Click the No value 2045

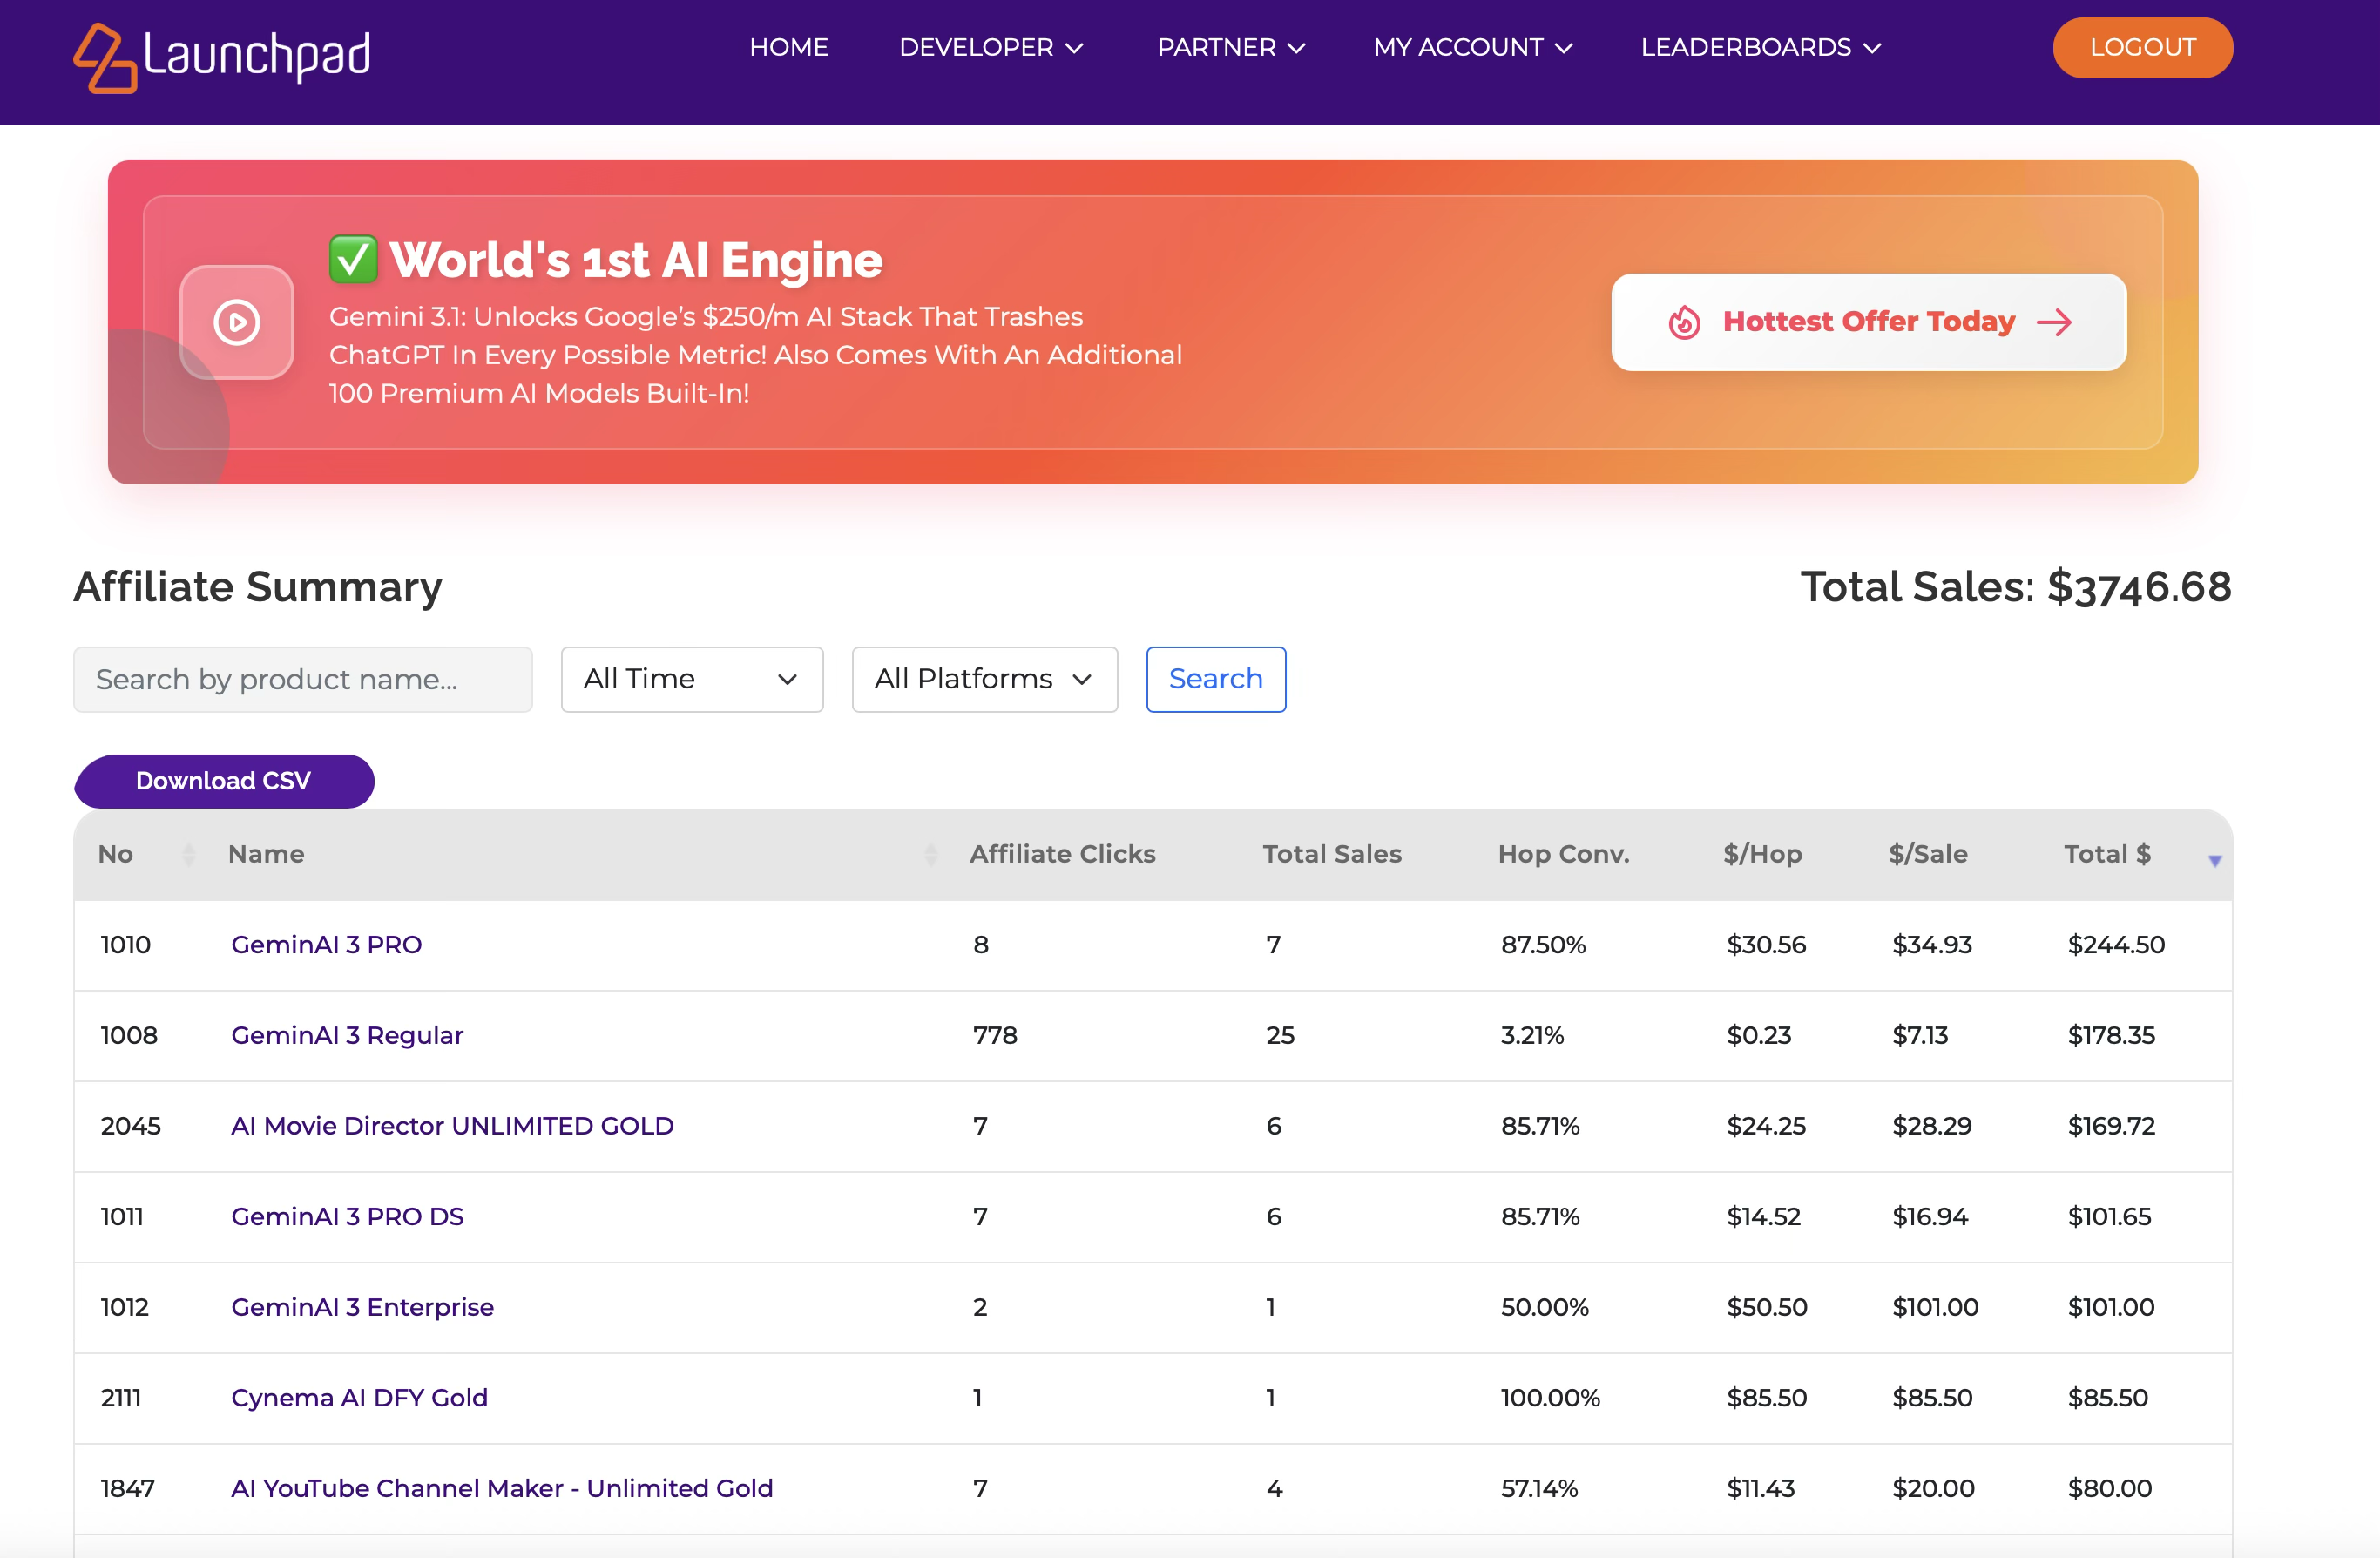click(130, 1126)
